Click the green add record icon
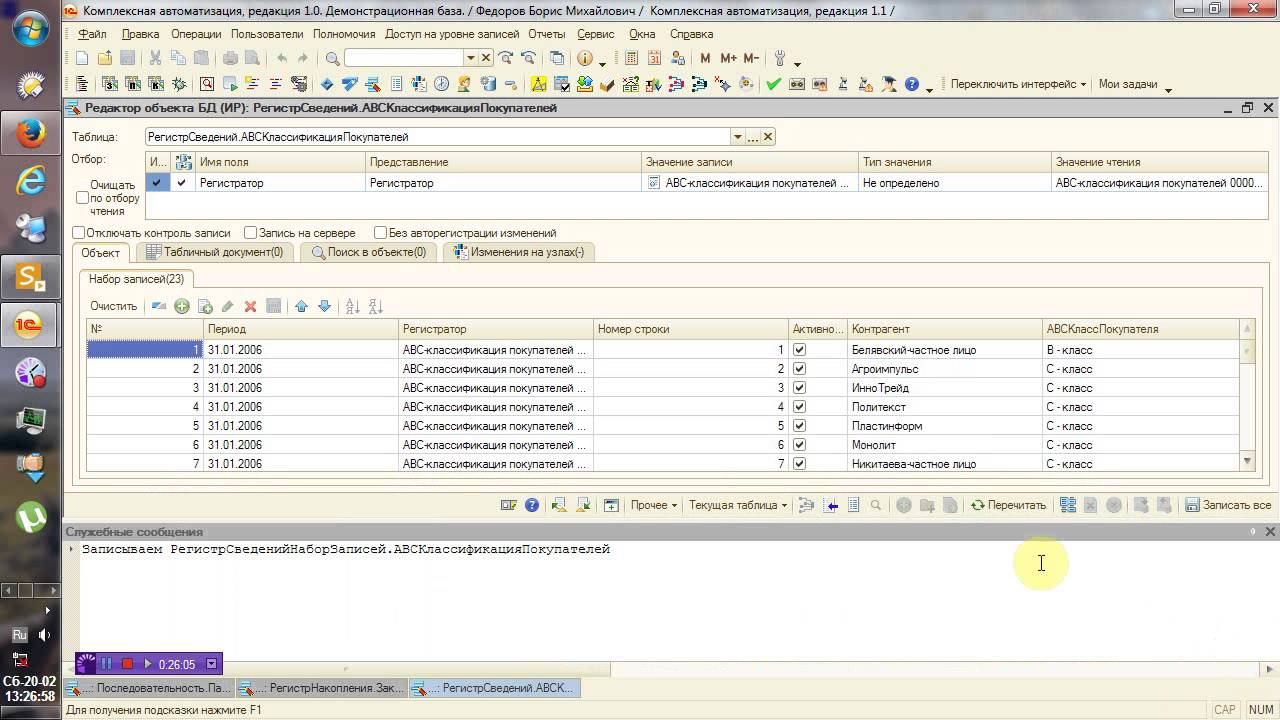 tap(181, 306)
